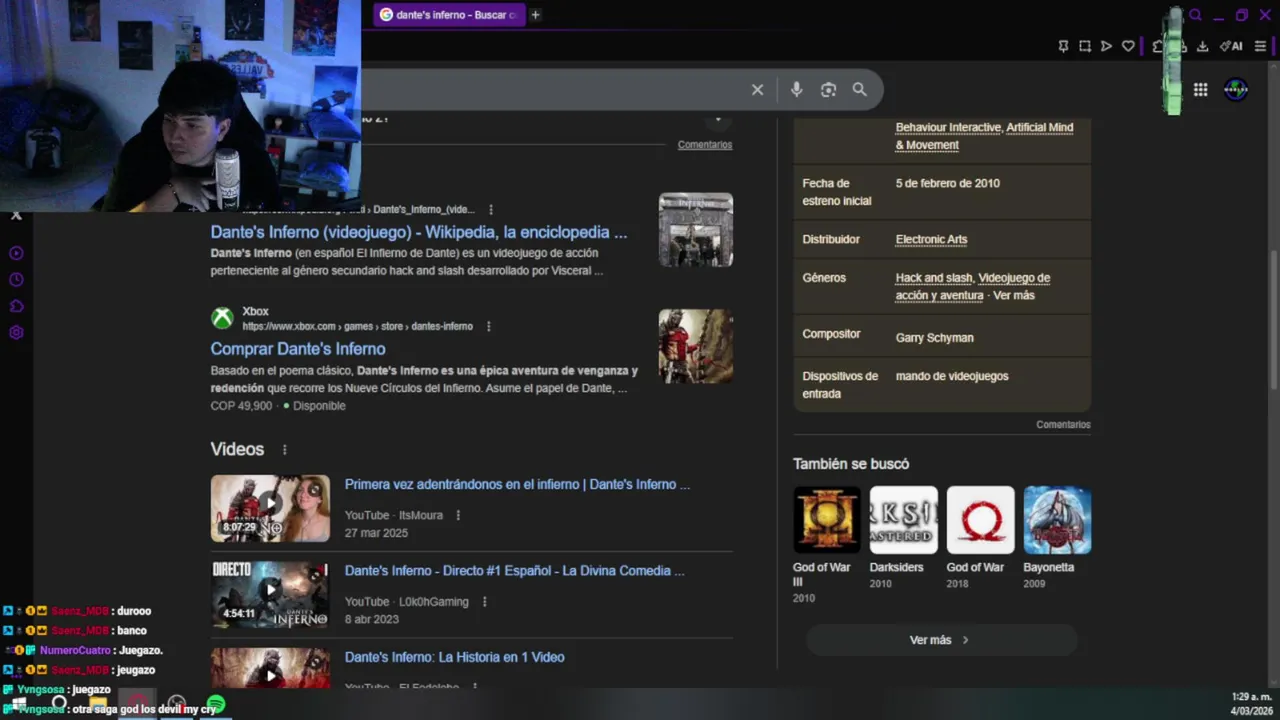
Task: Click the page vertical scrollbar
Action: click(x=1273, y=320)
